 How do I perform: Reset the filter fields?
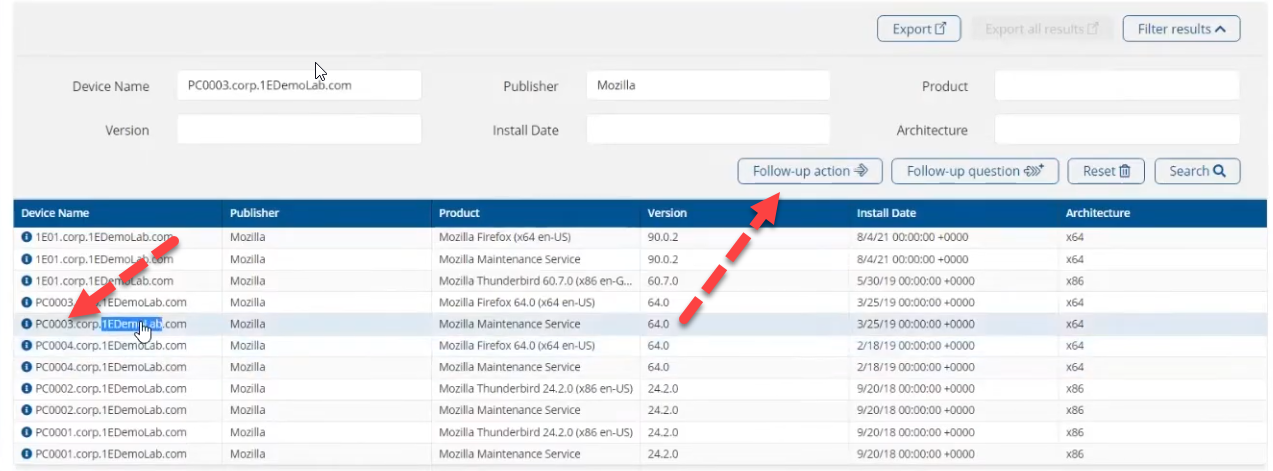1106,171
